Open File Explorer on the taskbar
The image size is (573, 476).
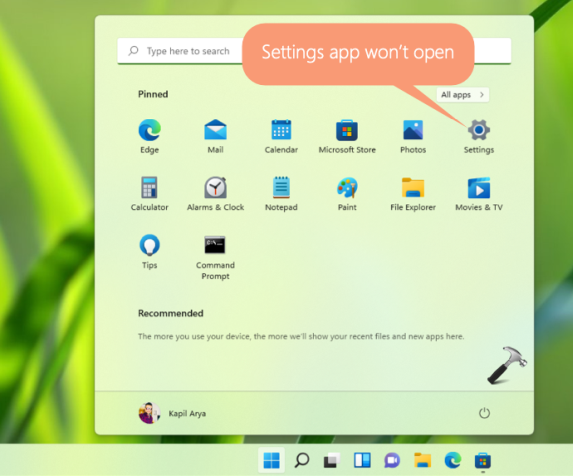[422, 460]
